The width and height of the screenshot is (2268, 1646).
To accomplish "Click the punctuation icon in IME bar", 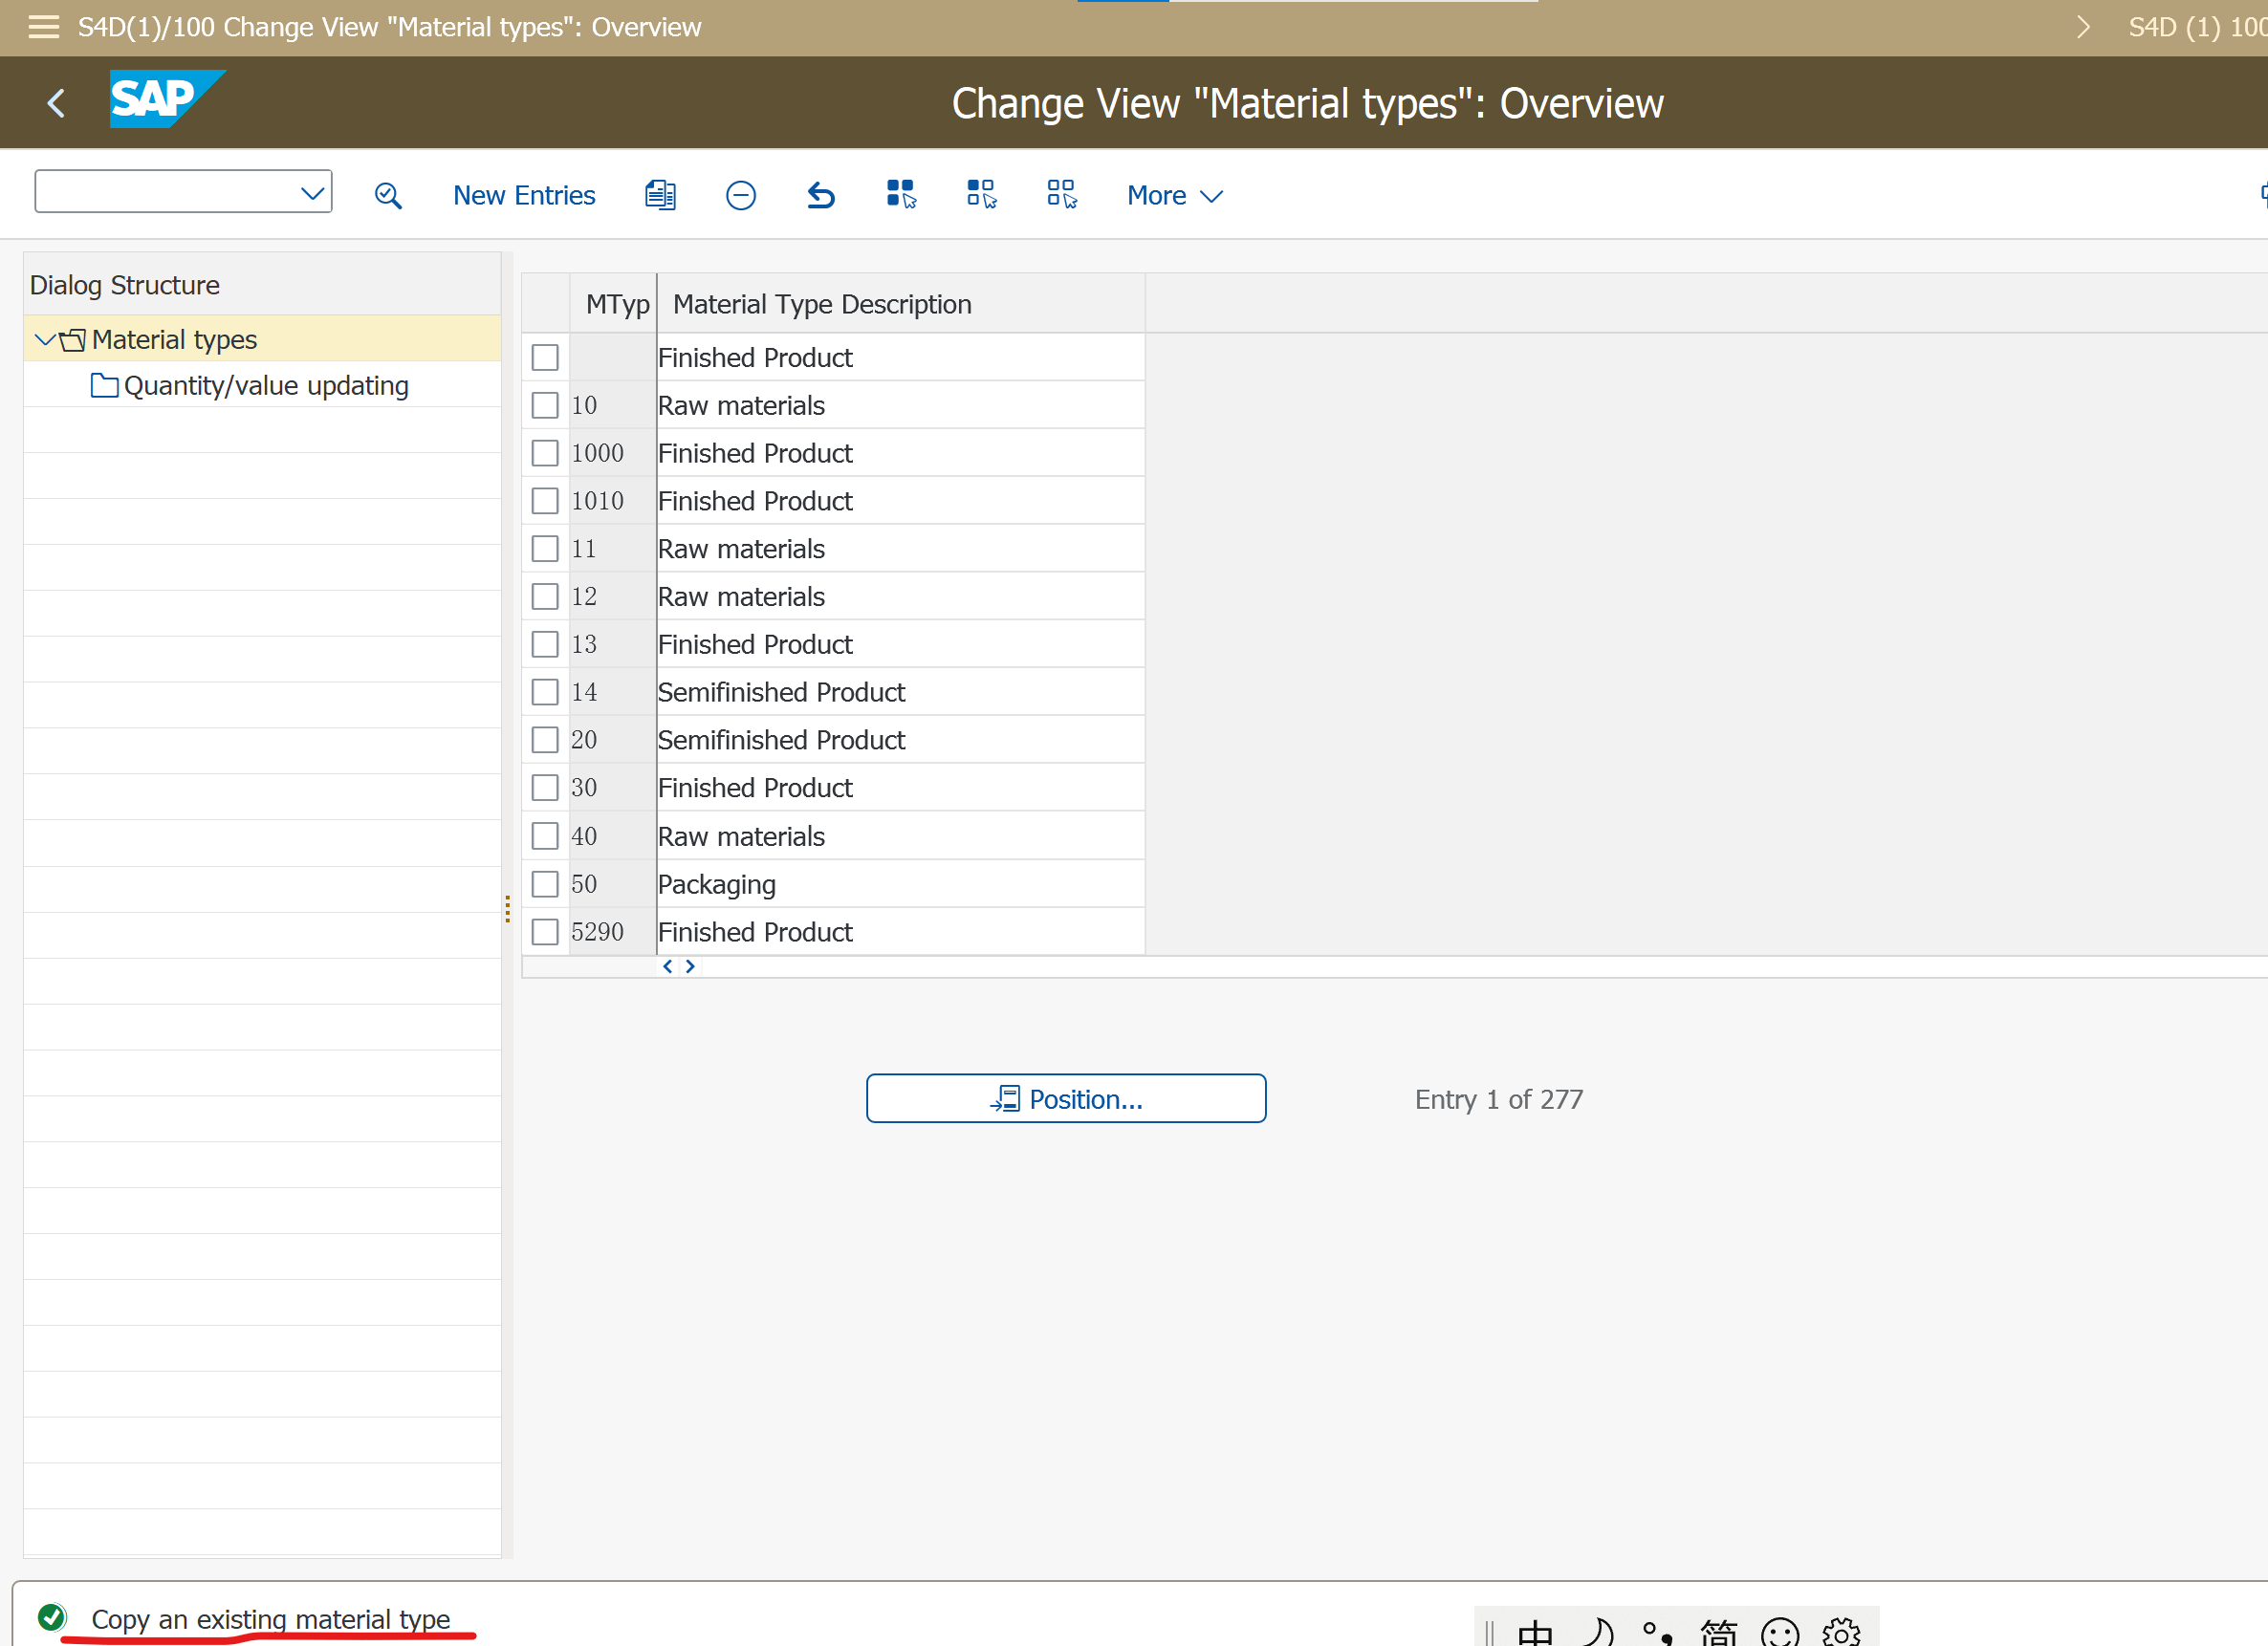I will click(x=1657, y=1632).
